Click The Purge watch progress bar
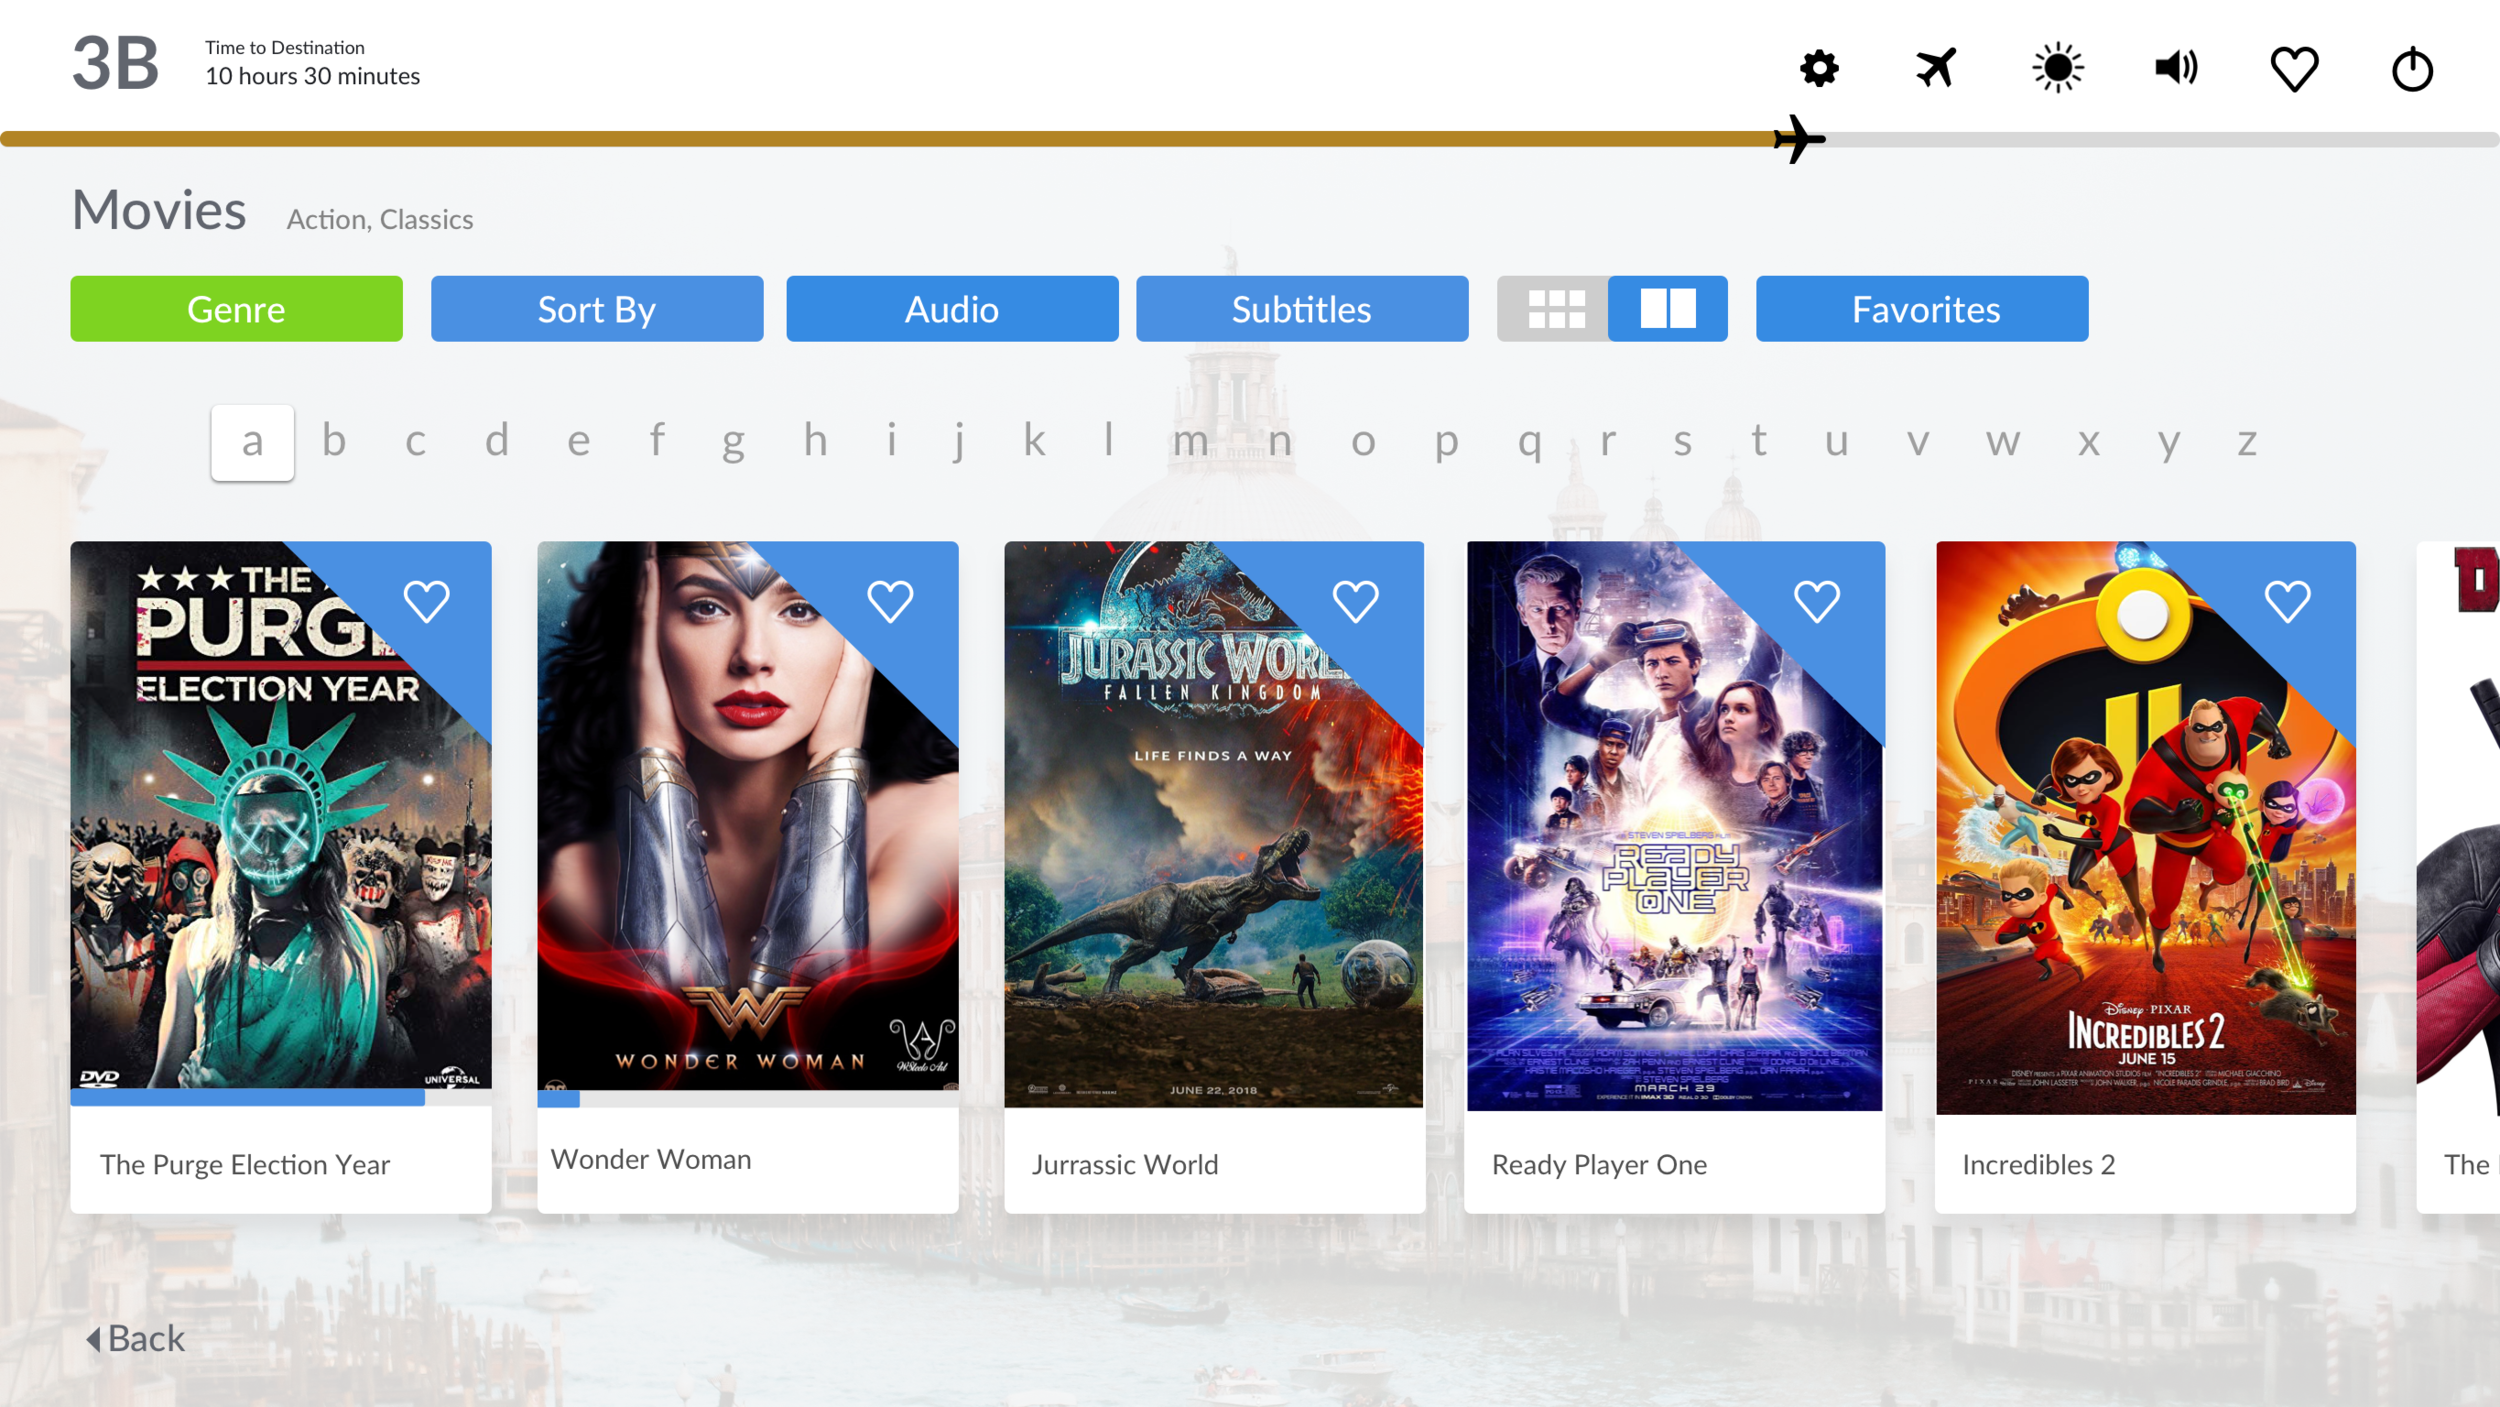The image size is (2500, 1407). click(281, 1098)
